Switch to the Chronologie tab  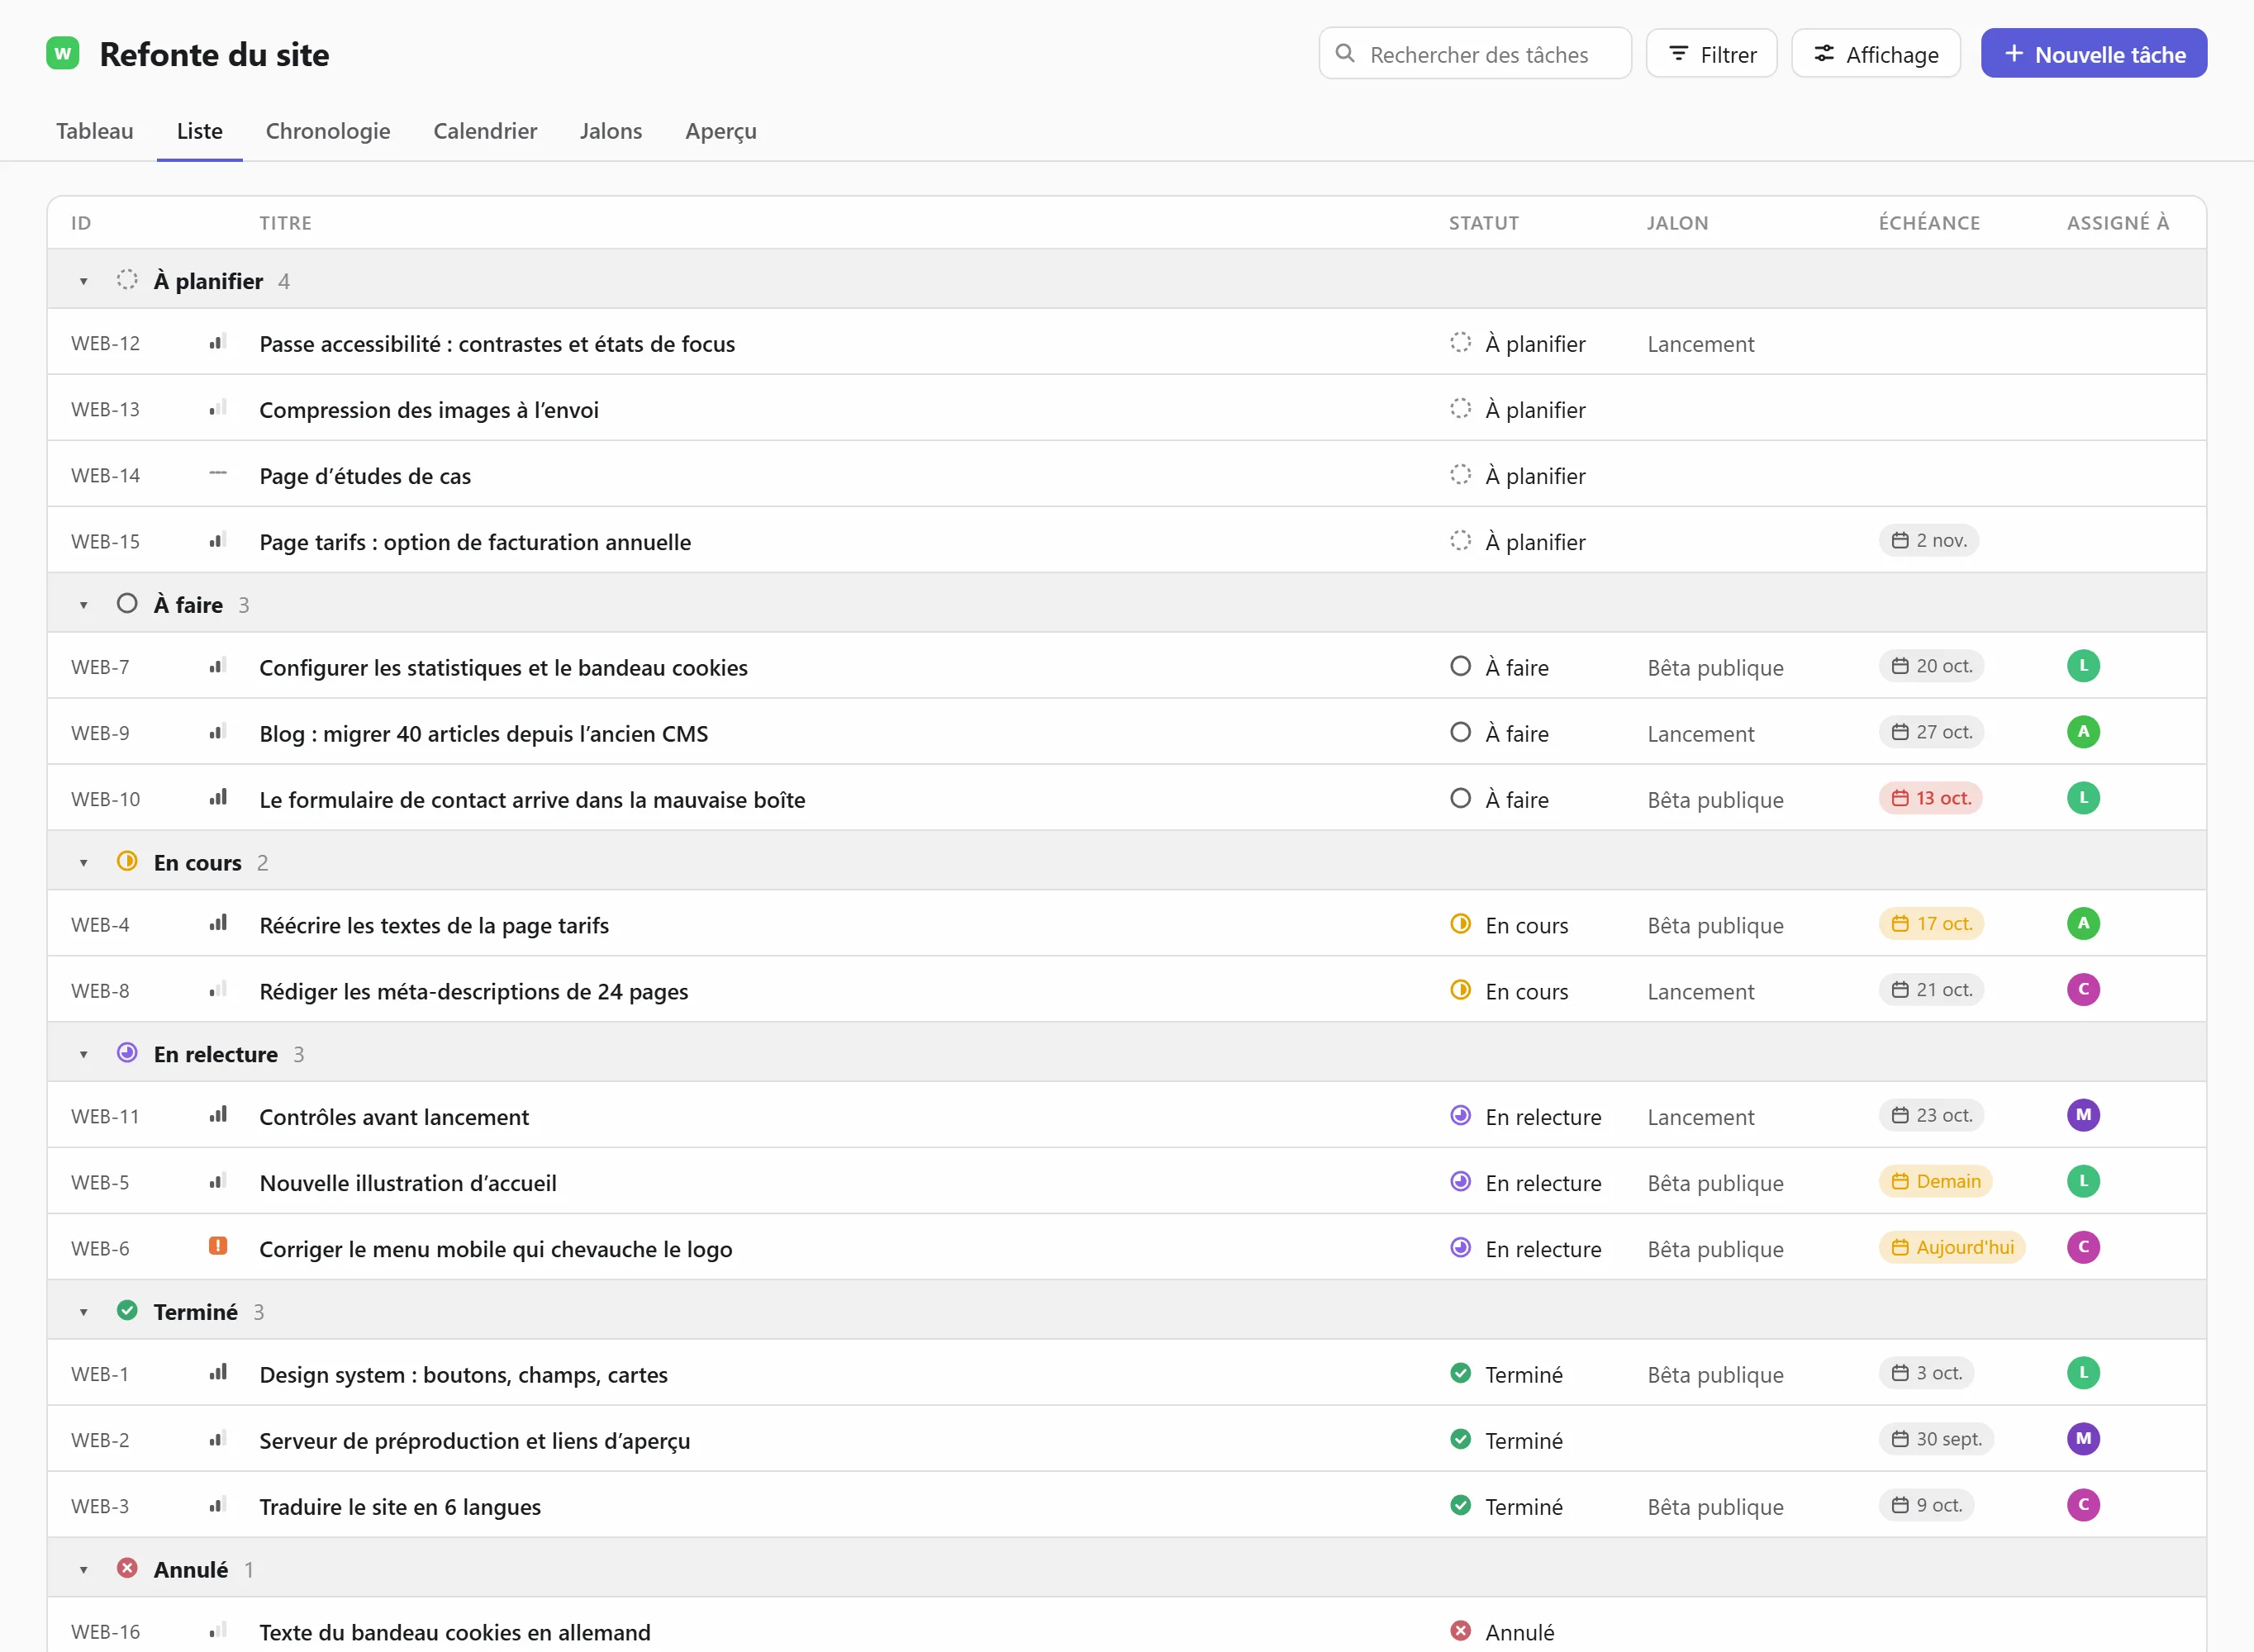point(328,131)
